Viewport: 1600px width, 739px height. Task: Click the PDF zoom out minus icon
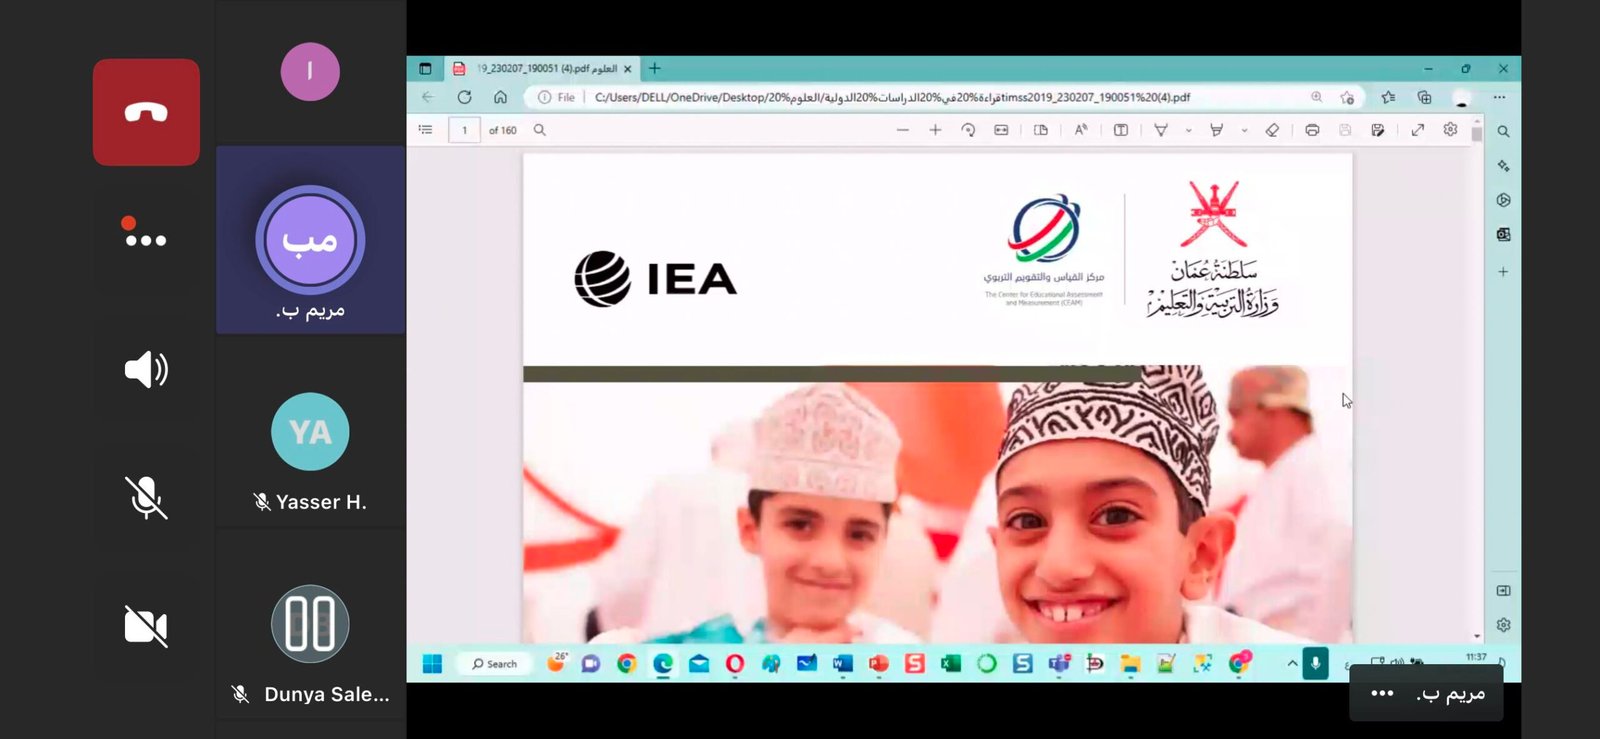(903, 130)
